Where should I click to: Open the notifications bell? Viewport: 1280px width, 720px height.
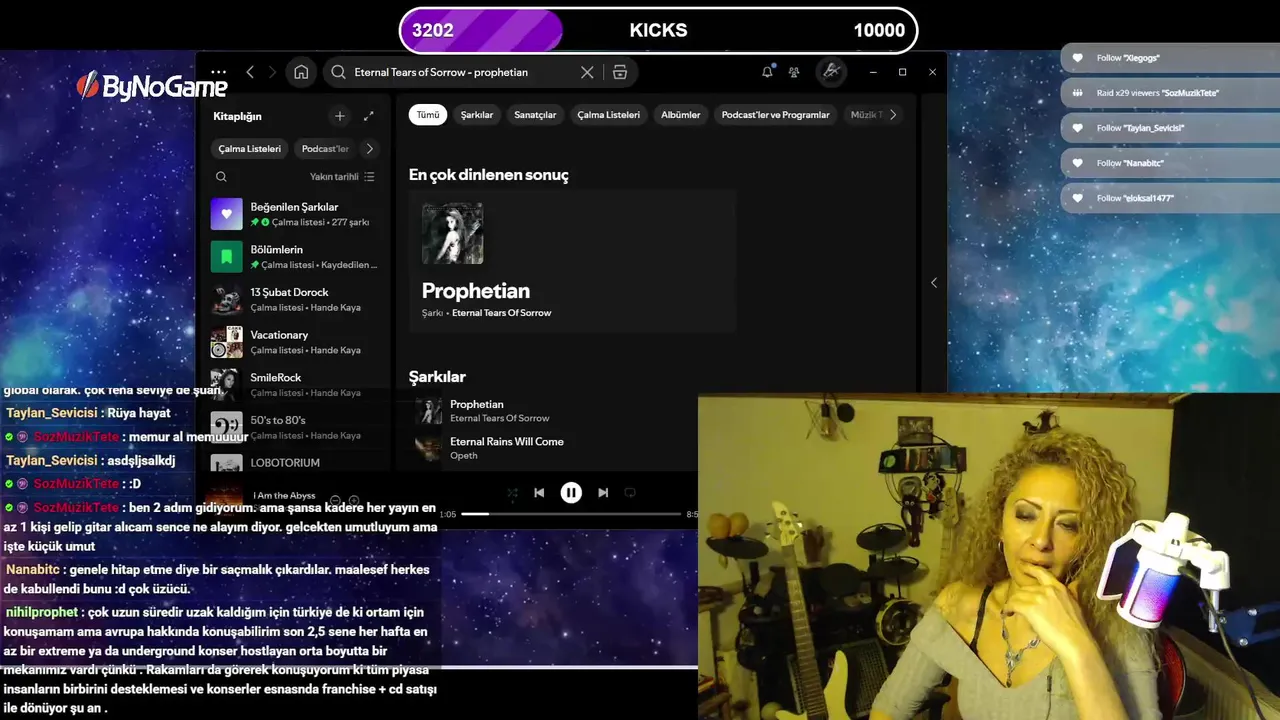coord(767,72)
